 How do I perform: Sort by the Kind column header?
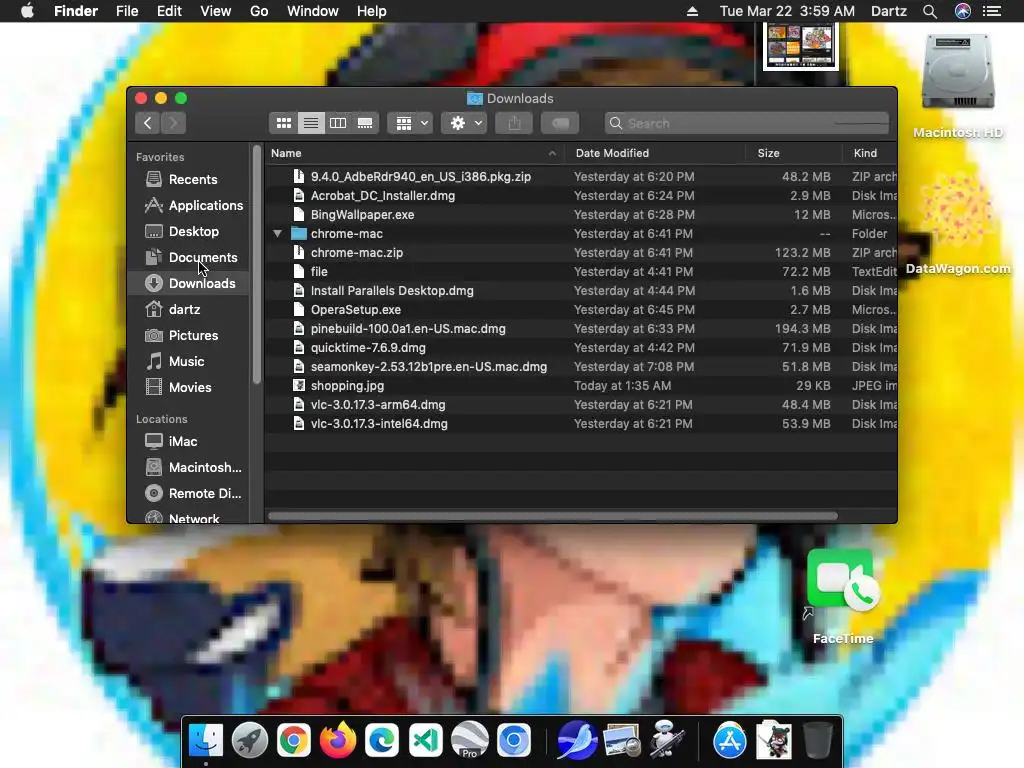(x=869, y=153)
